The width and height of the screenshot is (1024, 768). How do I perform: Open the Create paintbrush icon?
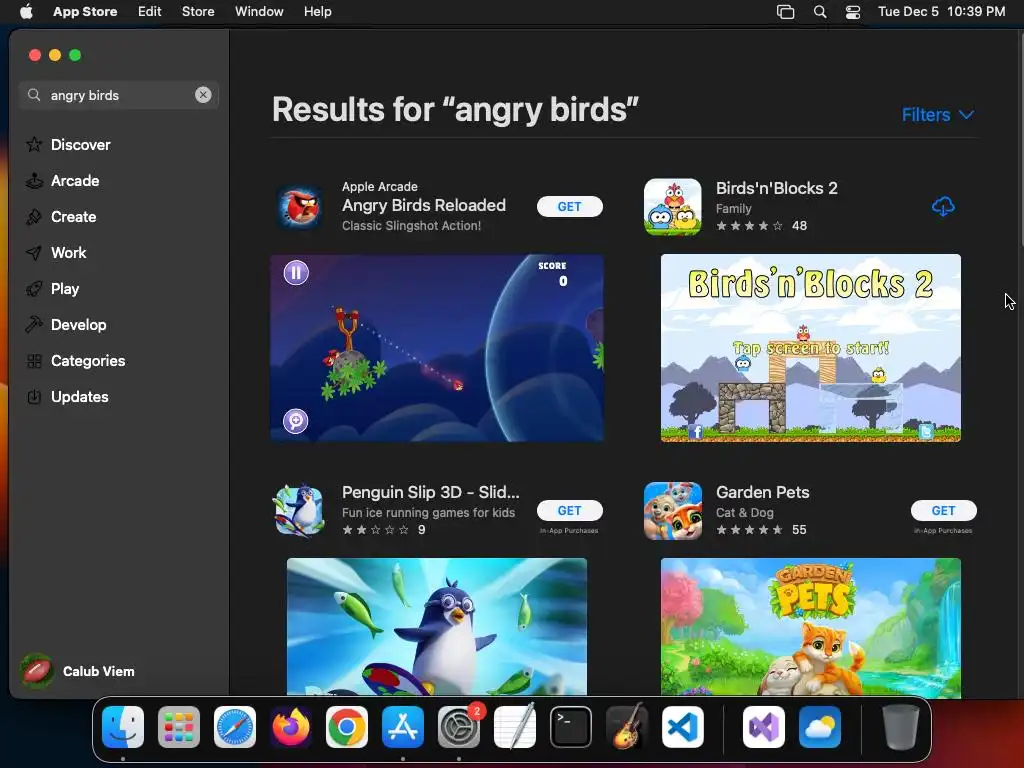point(34,217)
